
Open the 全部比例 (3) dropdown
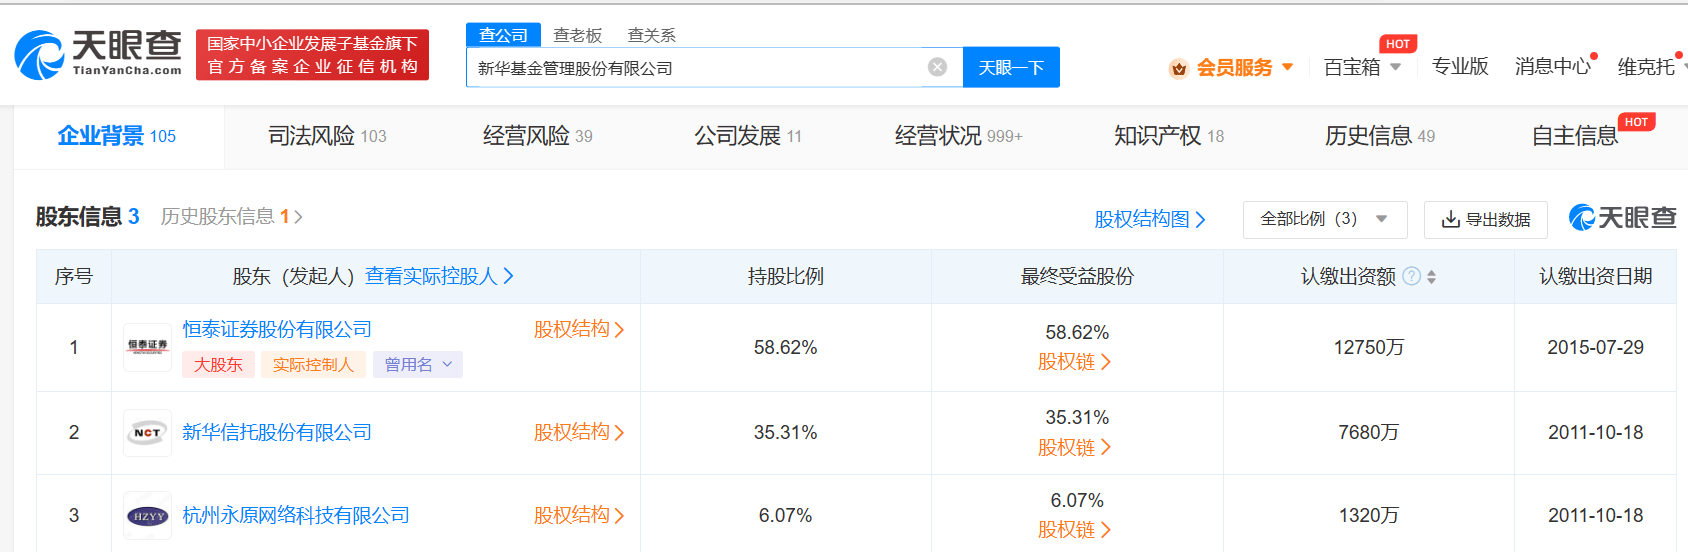[1324, 219]
